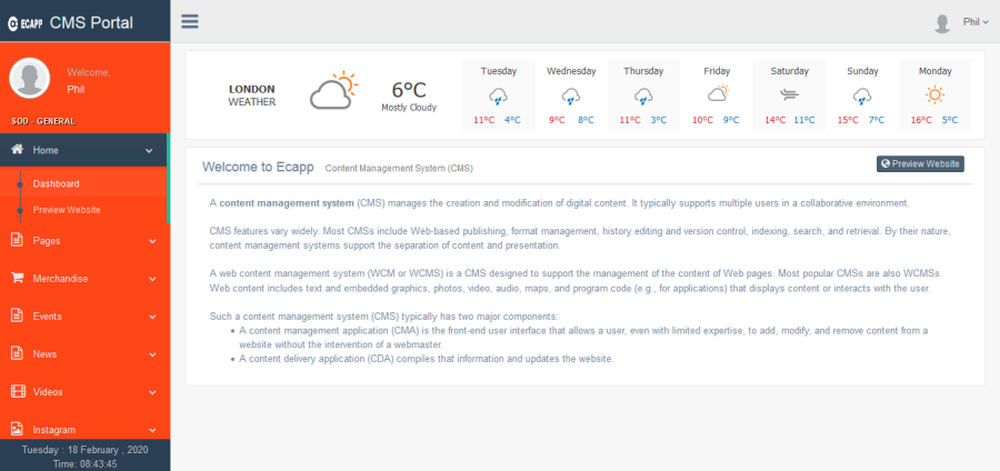Screen dimensions: 1000x471
Task: Click the Tuesday 18 February 2020 date
Action: (85, 449)
